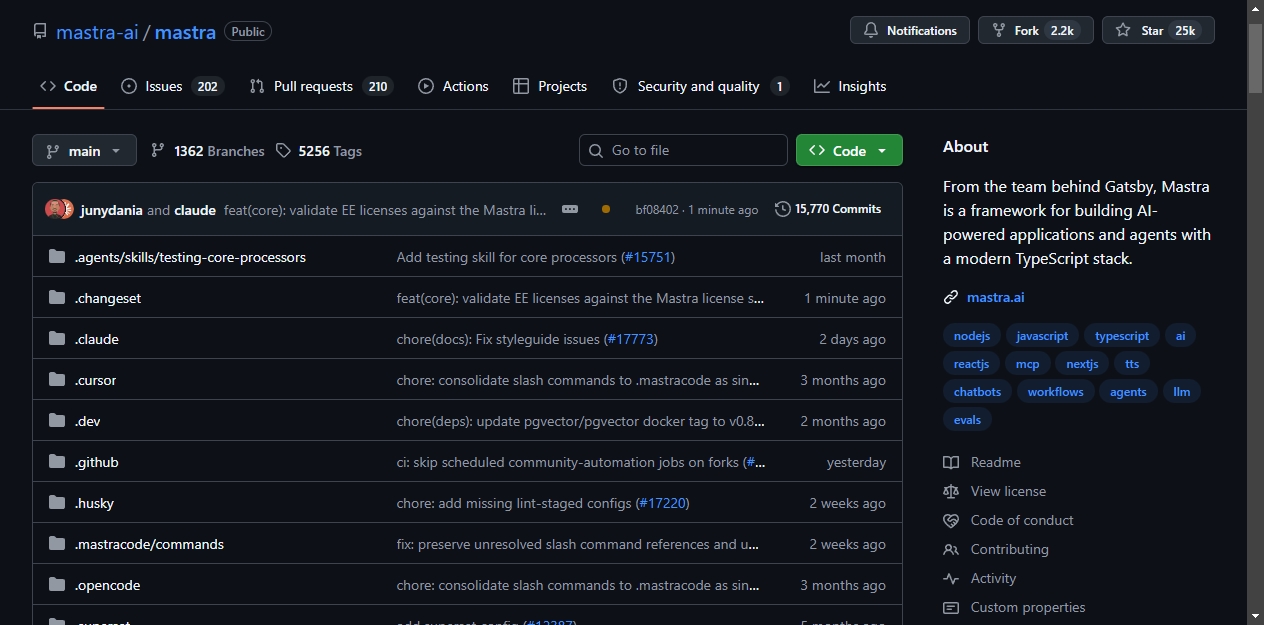Expand the commit message ellipsis button
The width and height of the screenshot is (1264, 625).
570,209
